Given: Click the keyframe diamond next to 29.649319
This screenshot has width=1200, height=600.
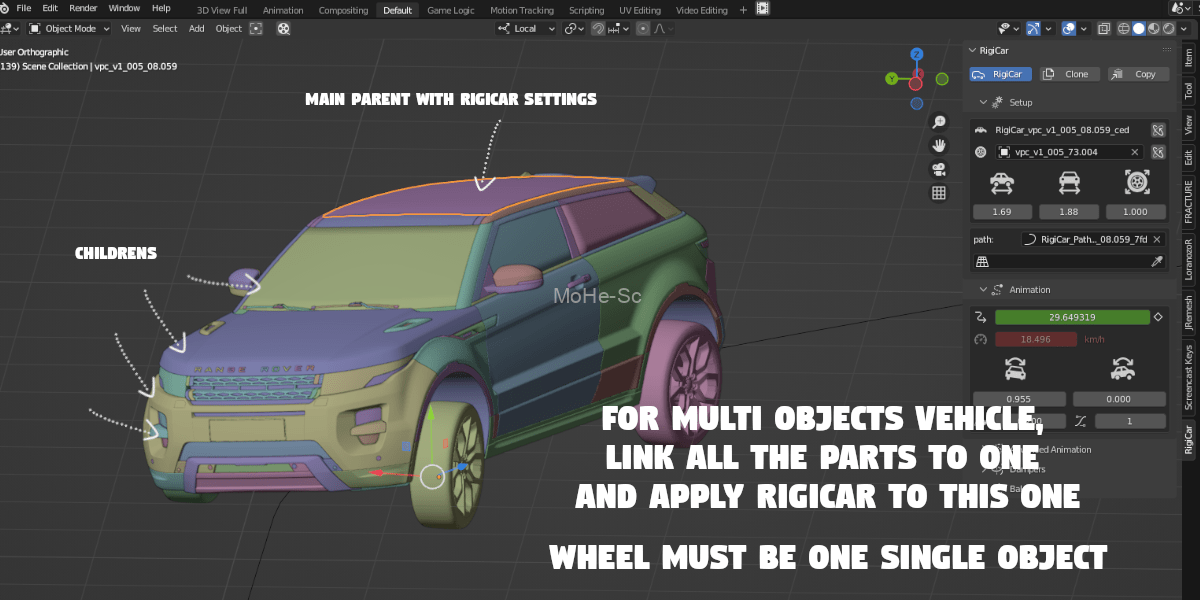Looking at the screenshot, I should click(x=1158, y=317).
